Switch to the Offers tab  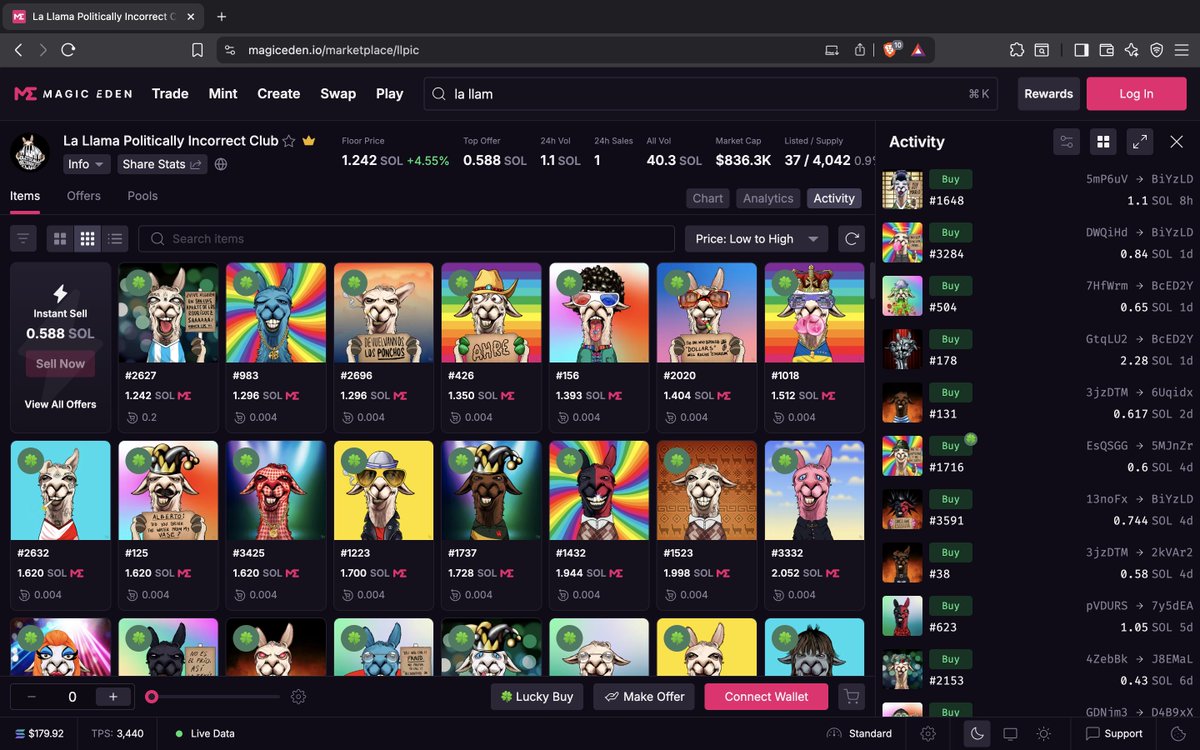click(84, 196)
